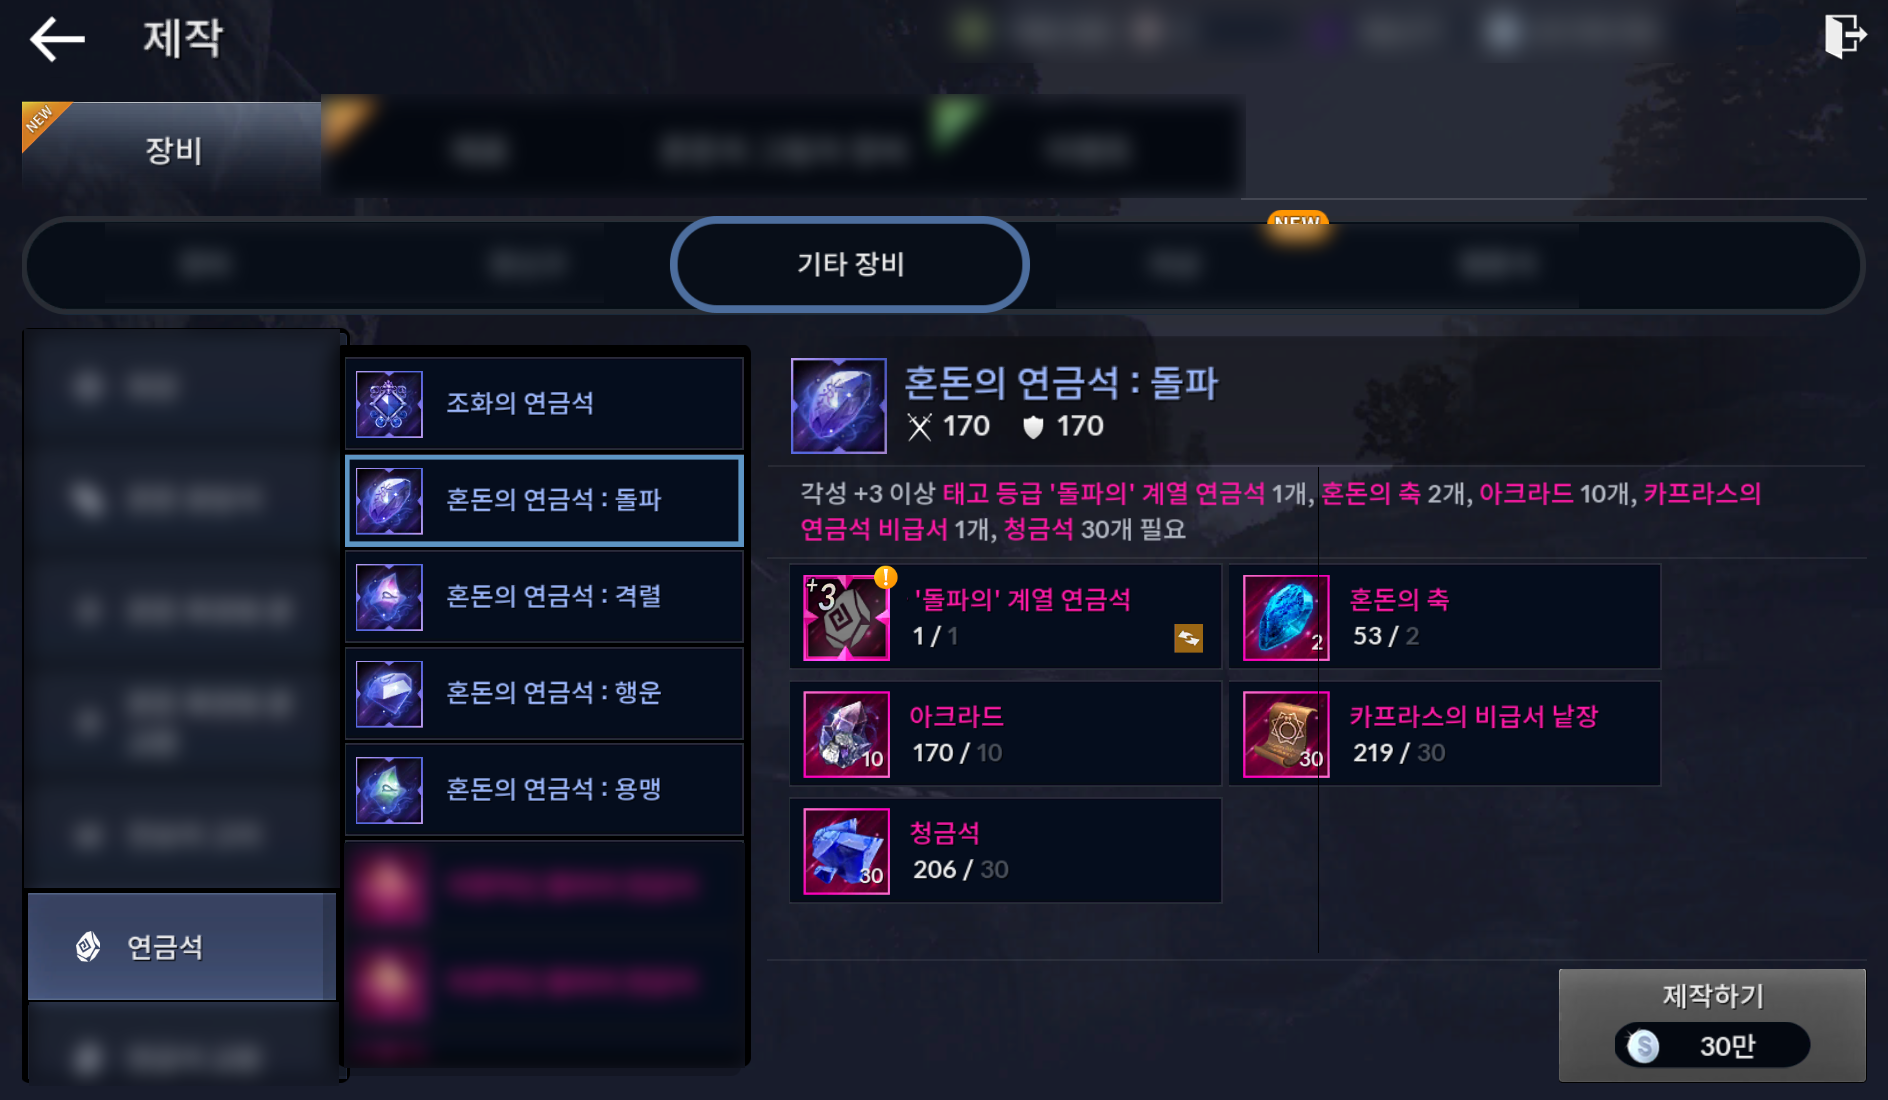Viewport: 1888px width, 1100px height.
Task: Click the '돌파의' 계열 연금석 material icon
Action: (x=847, y=617)
